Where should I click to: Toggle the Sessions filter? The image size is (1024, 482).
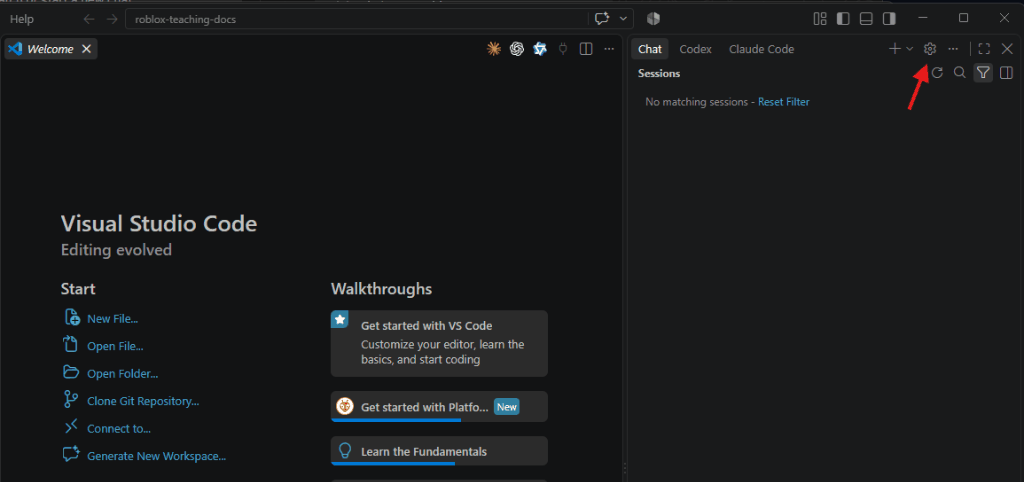(984, 72)
